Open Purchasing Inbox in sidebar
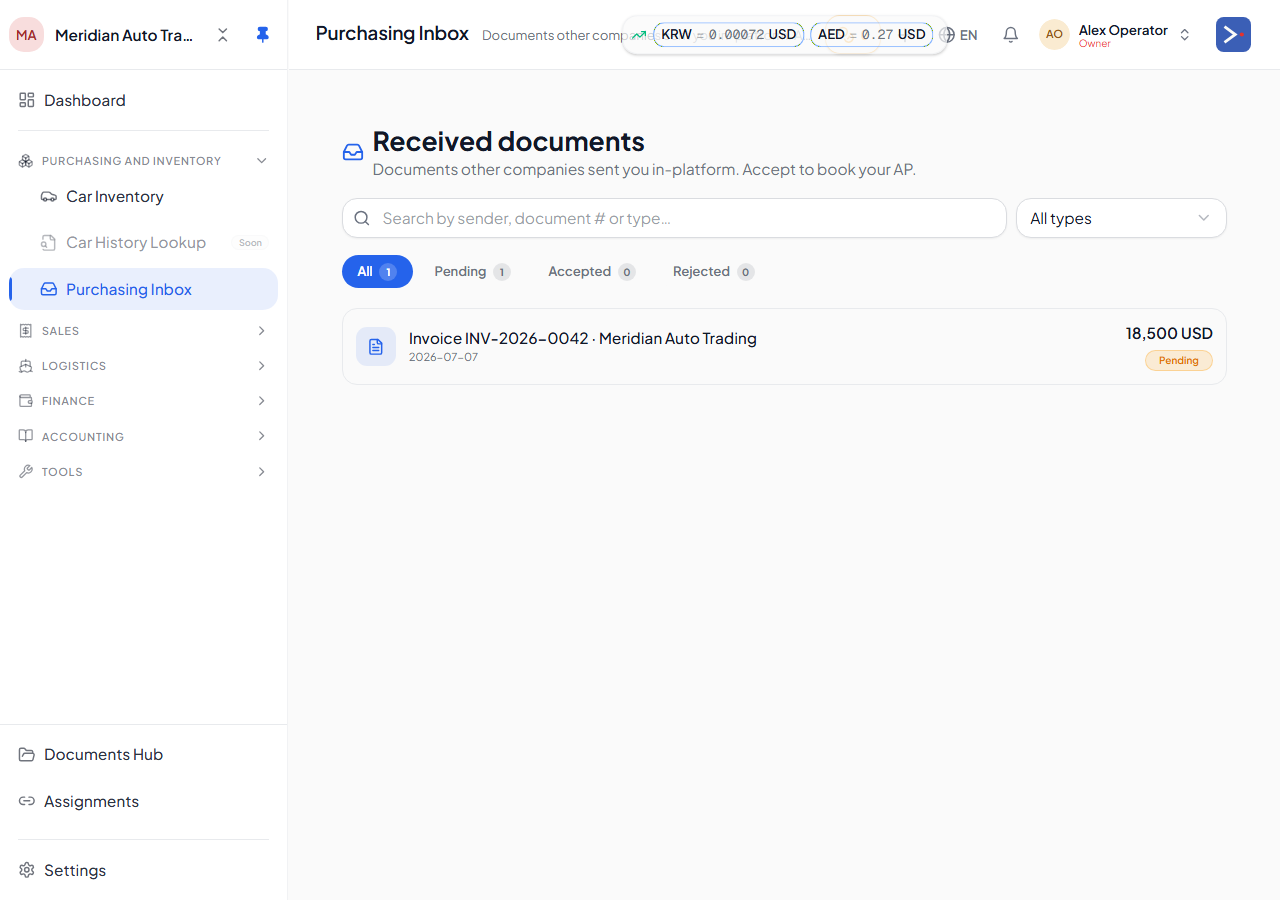 pos(143,289)
